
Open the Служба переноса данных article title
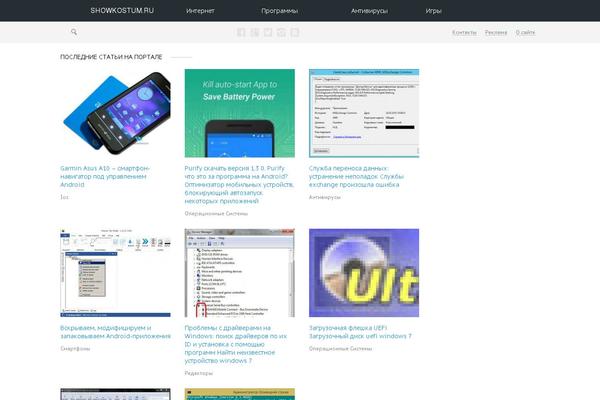[356, 176]
